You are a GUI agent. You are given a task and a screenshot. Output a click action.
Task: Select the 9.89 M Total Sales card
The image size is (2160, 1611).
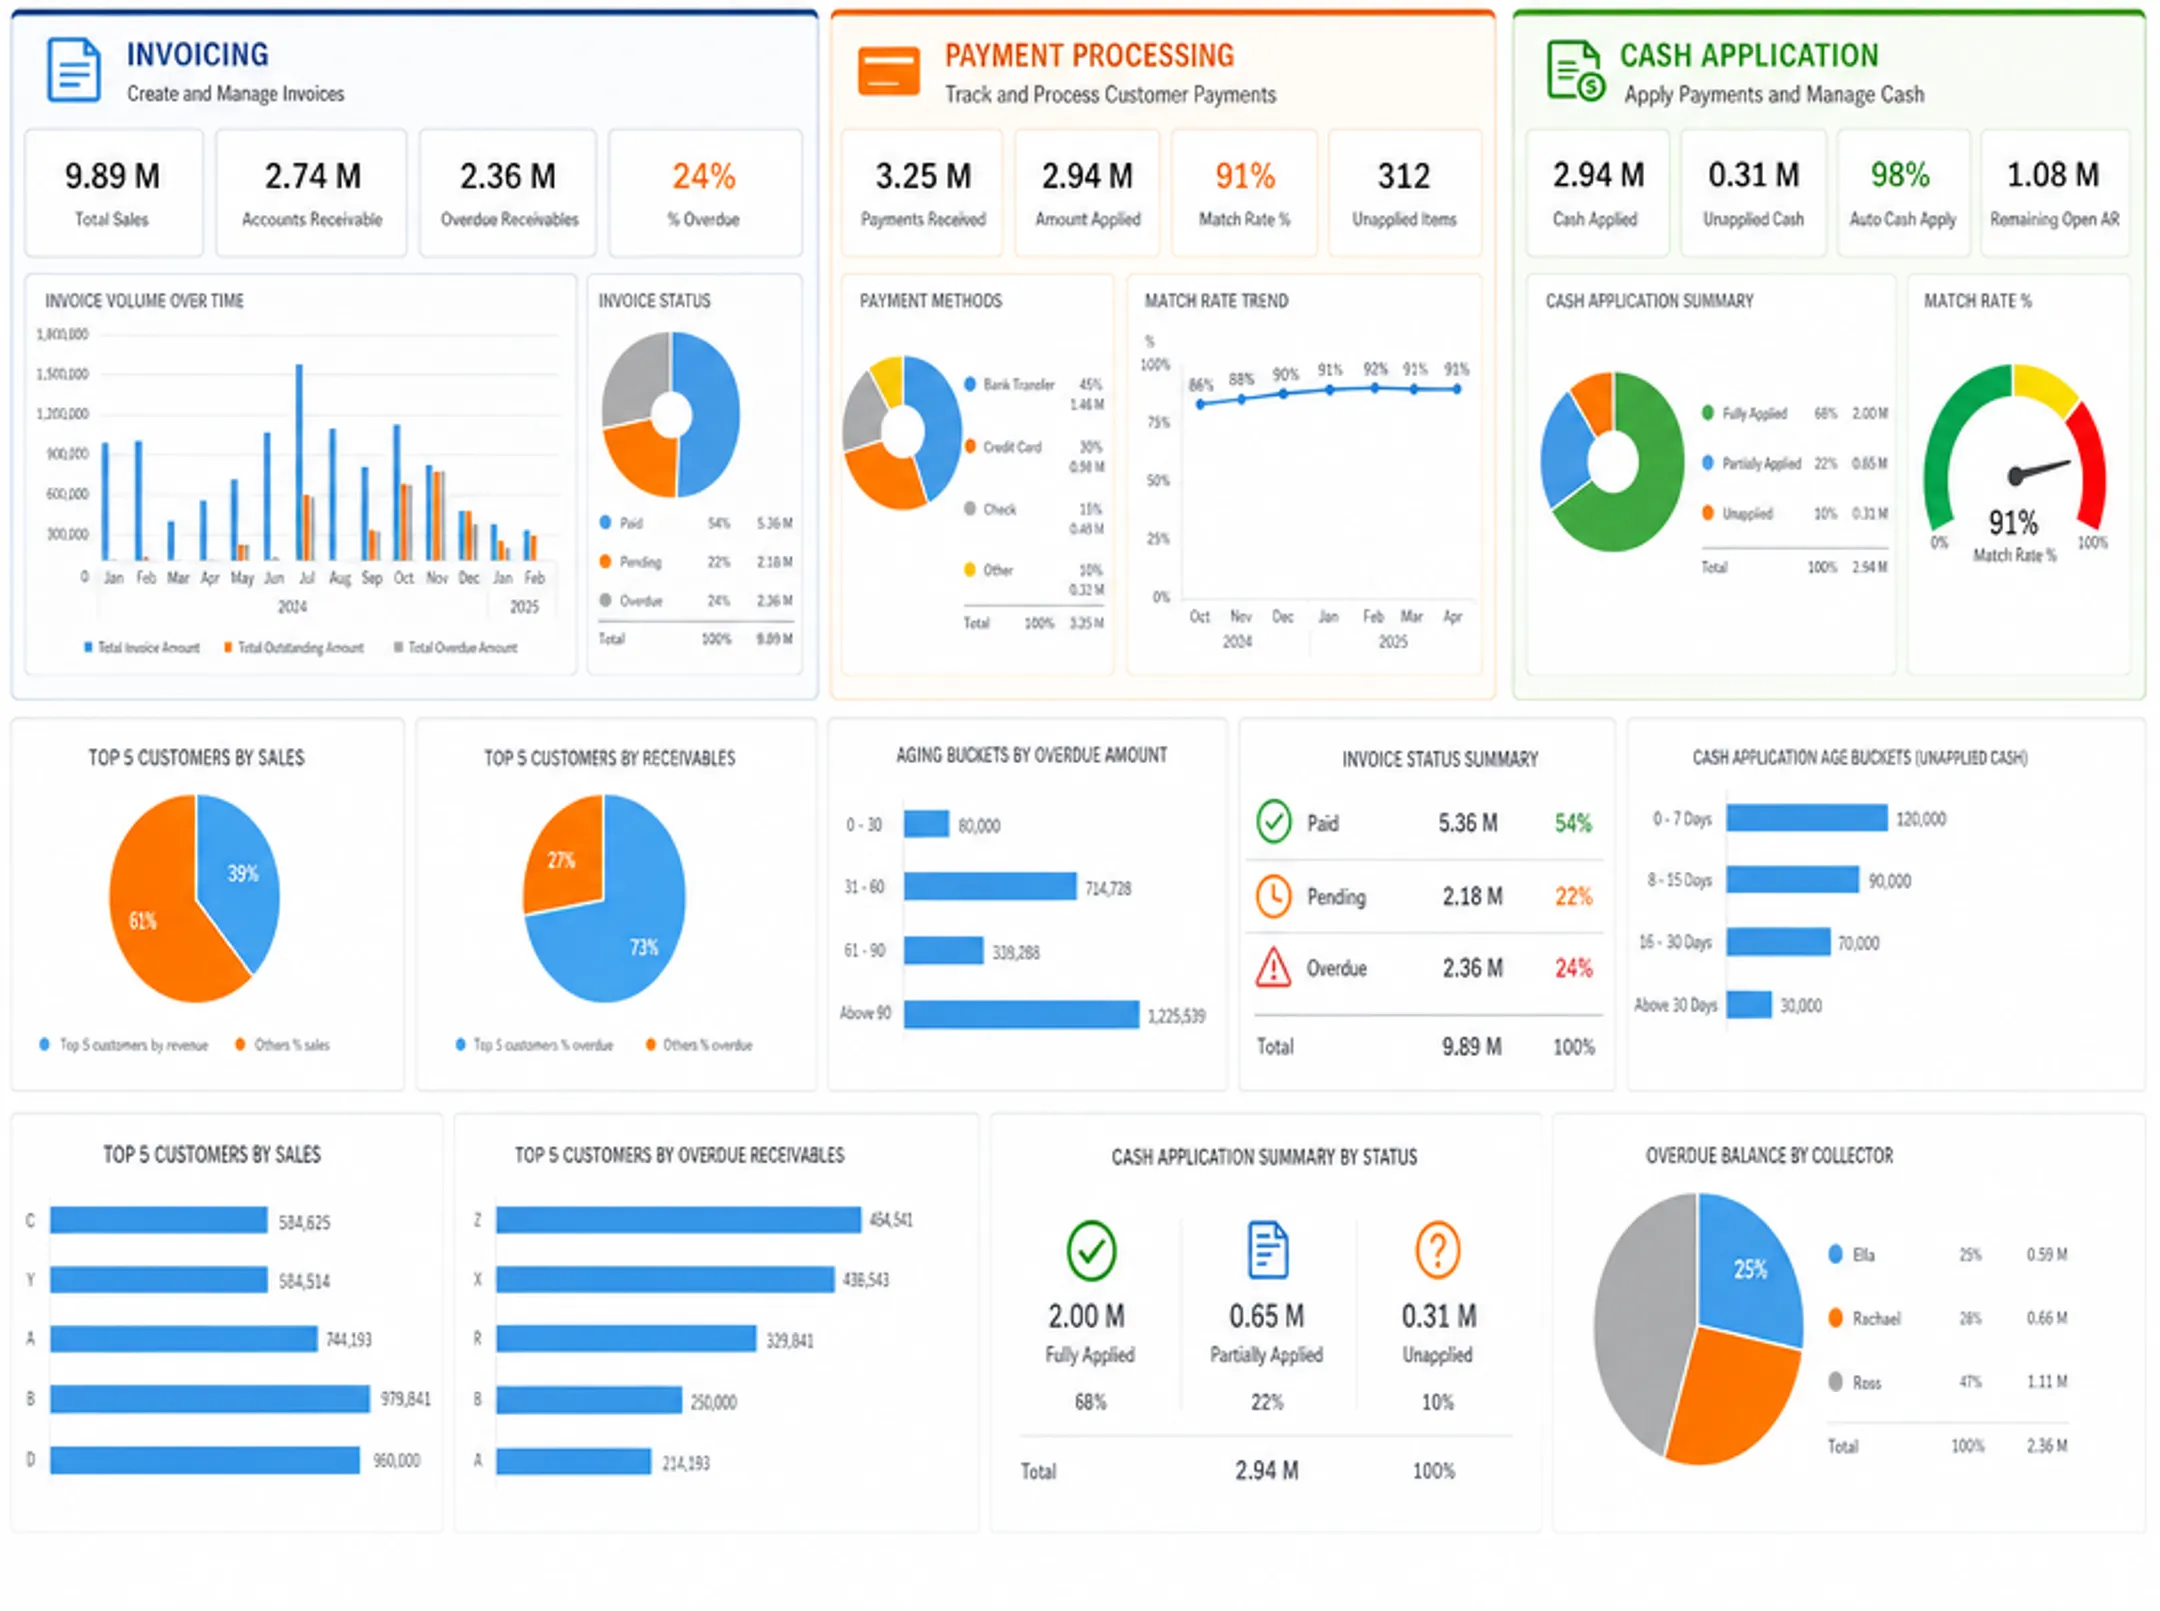pos(113,192)
